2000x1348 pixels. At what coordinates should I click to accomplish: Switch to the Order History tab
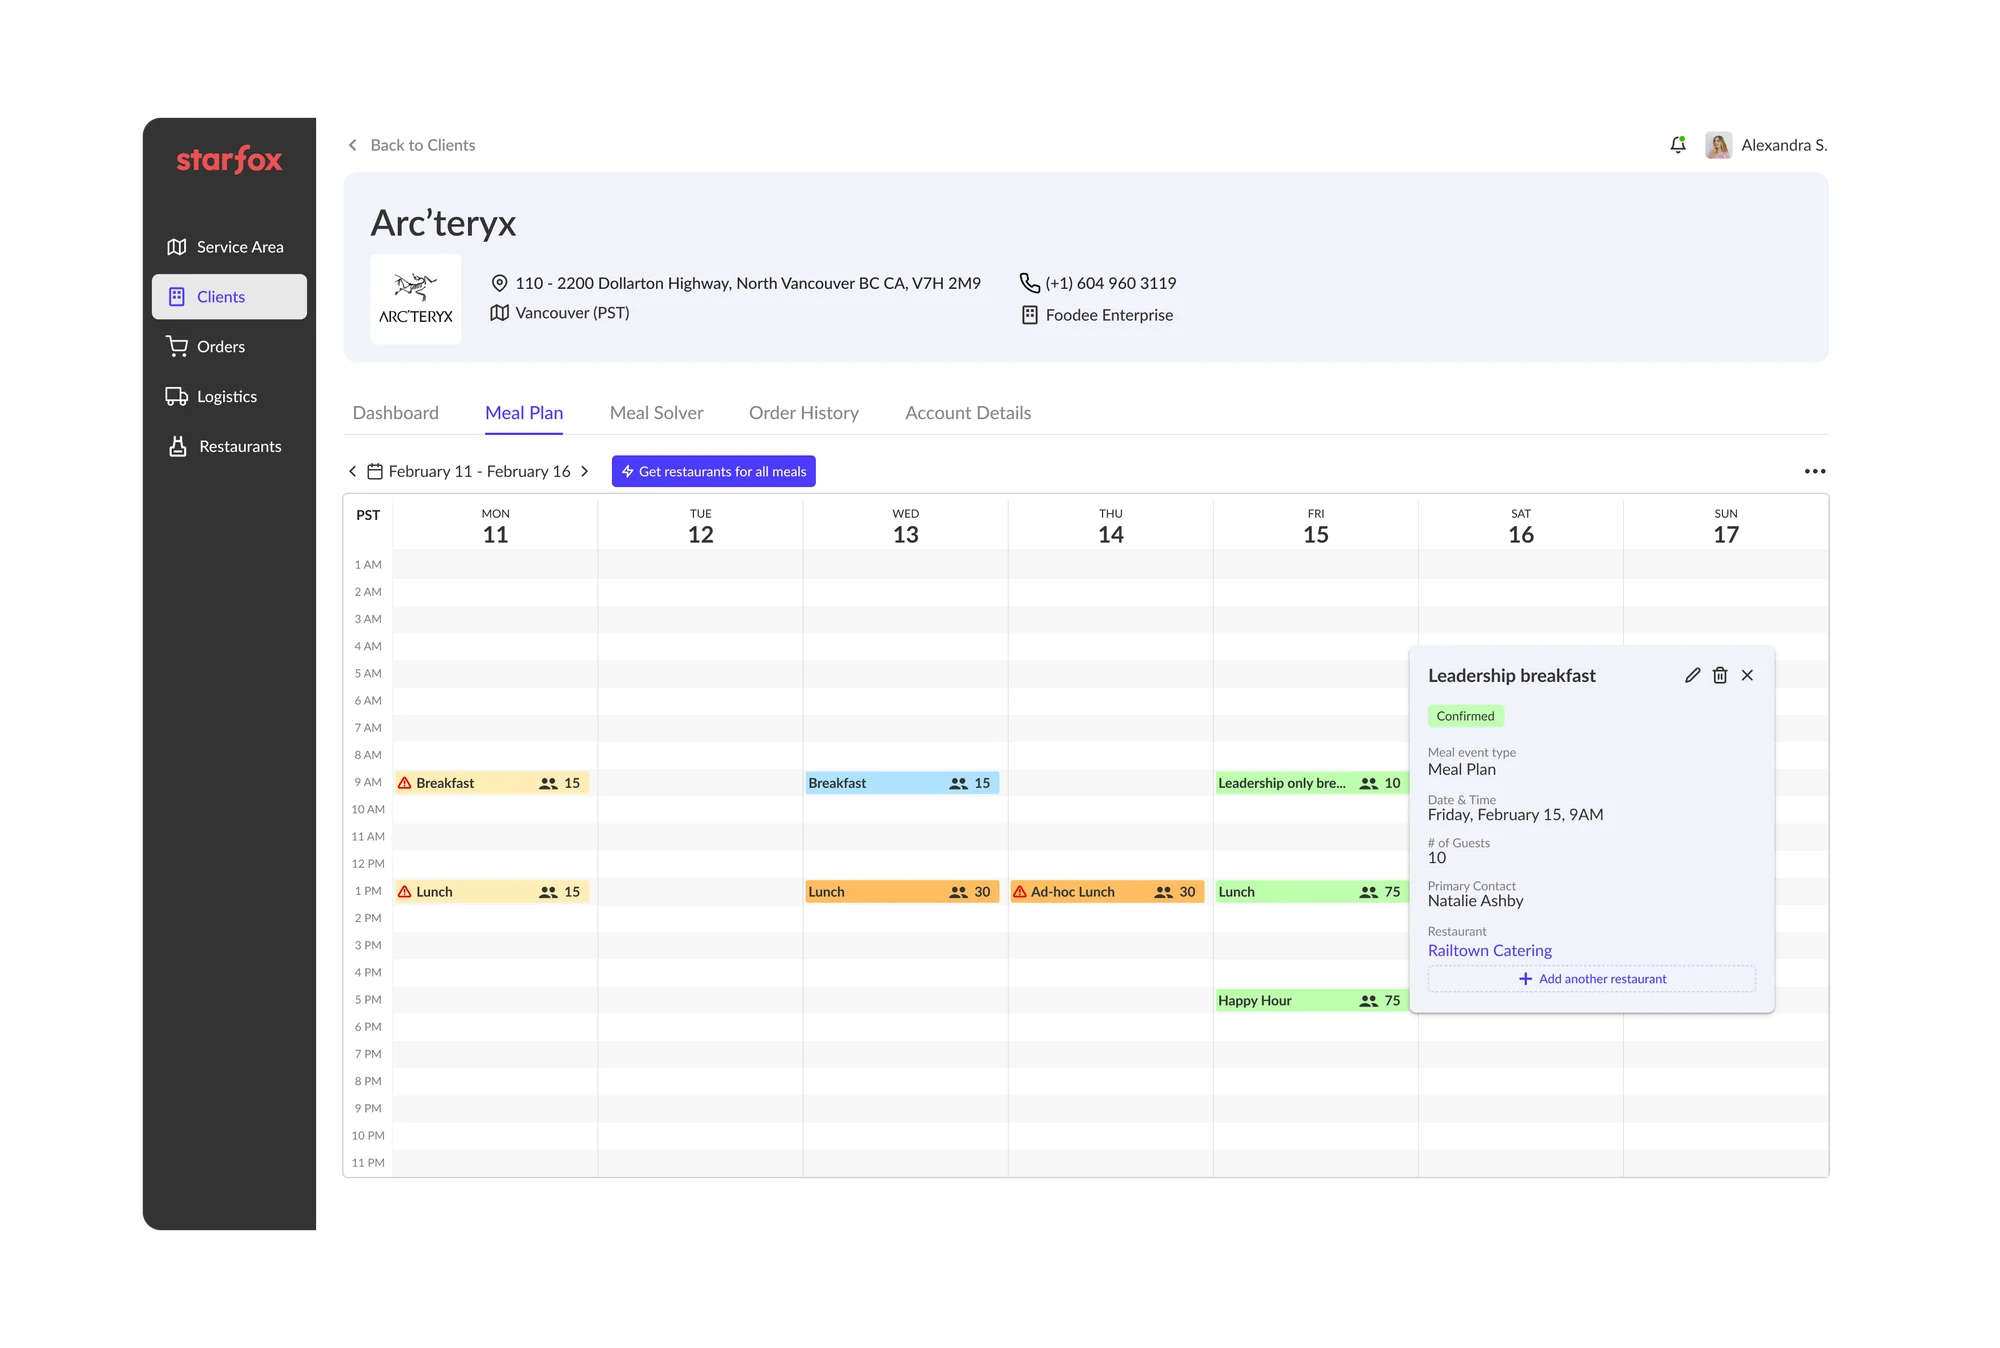click(803, 413)
